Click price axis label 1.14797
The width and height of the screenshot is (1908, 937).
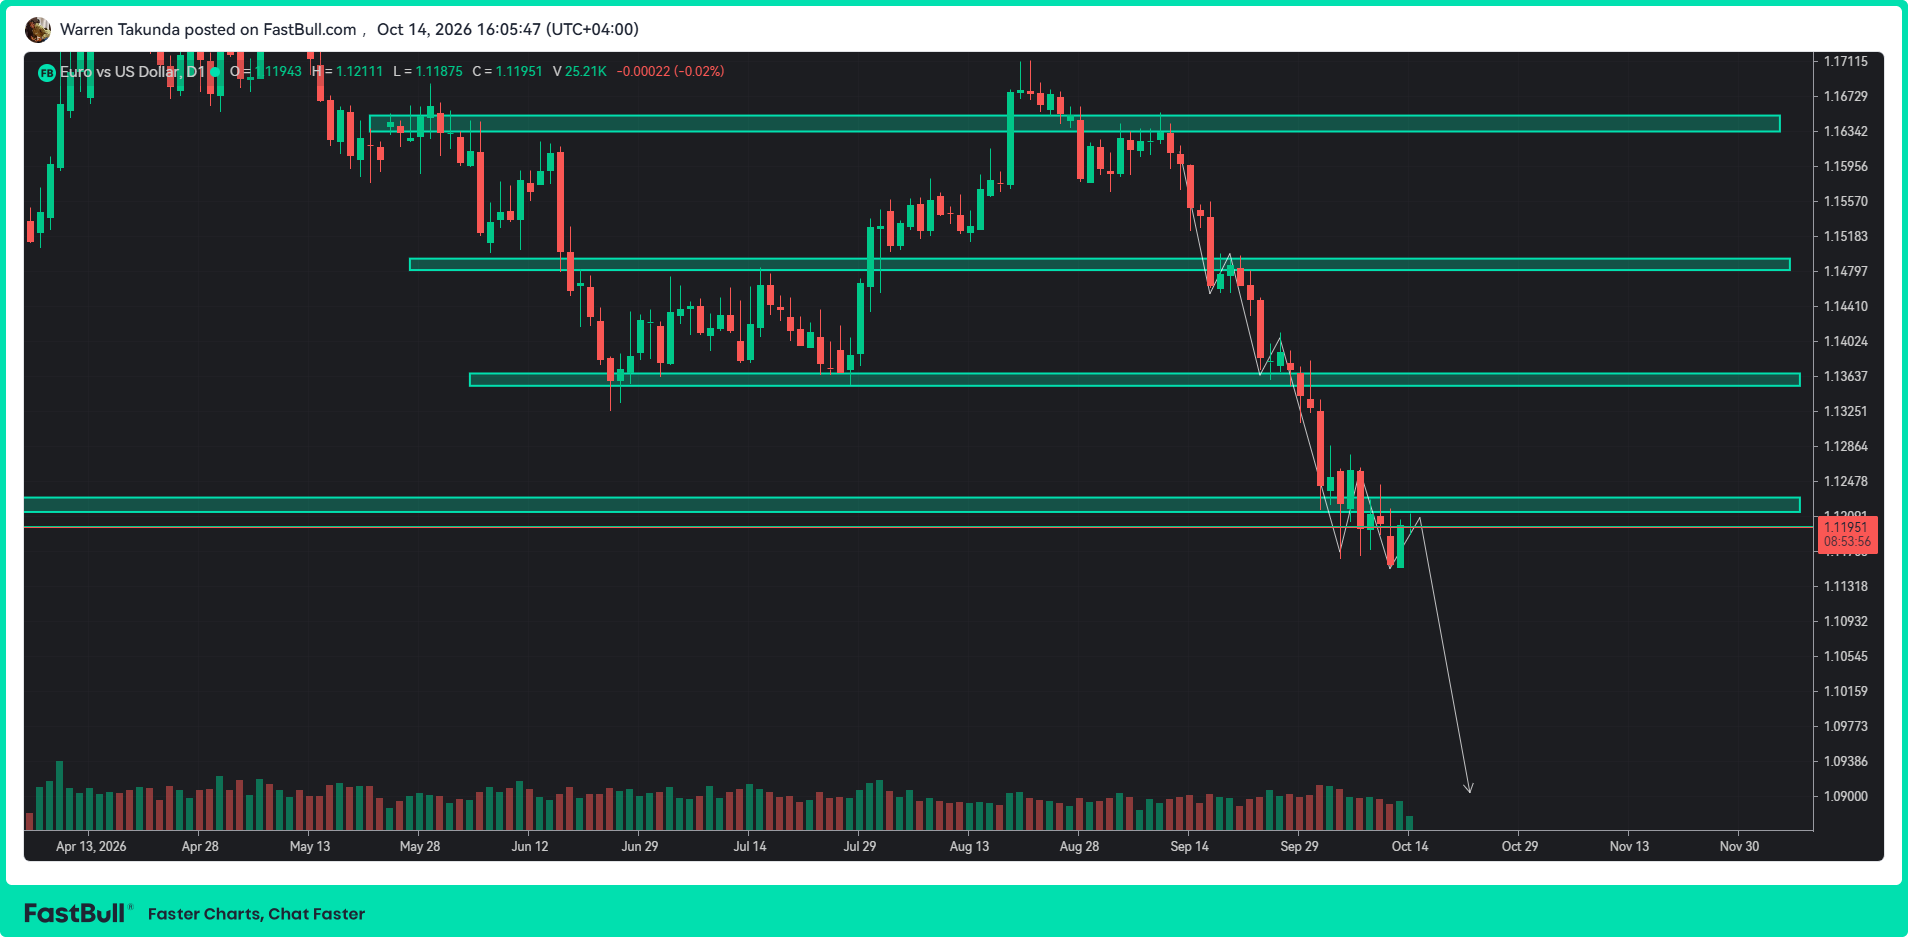[1845, 271]
